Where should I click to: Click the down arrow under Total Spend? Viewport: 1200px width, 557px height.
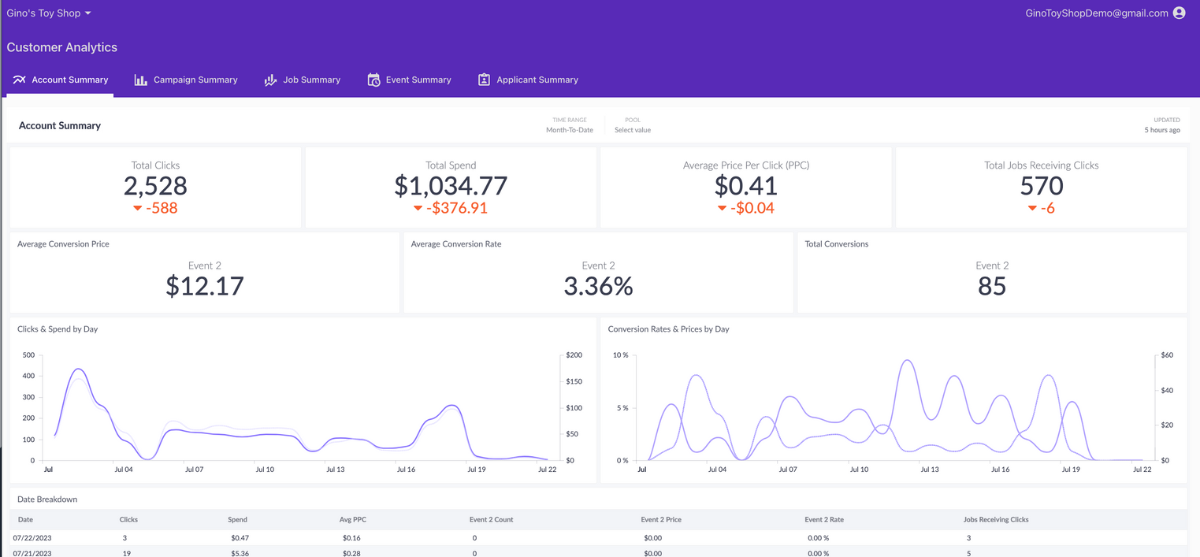click(418, 209)
